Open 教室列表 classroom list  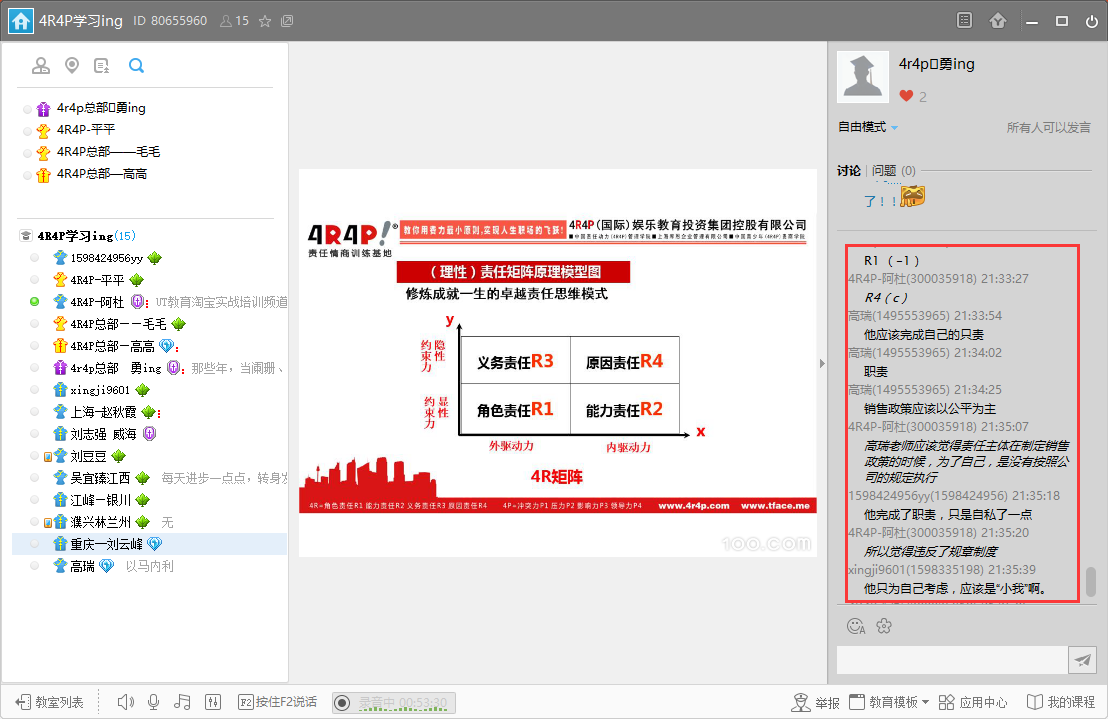click(49, 702)
